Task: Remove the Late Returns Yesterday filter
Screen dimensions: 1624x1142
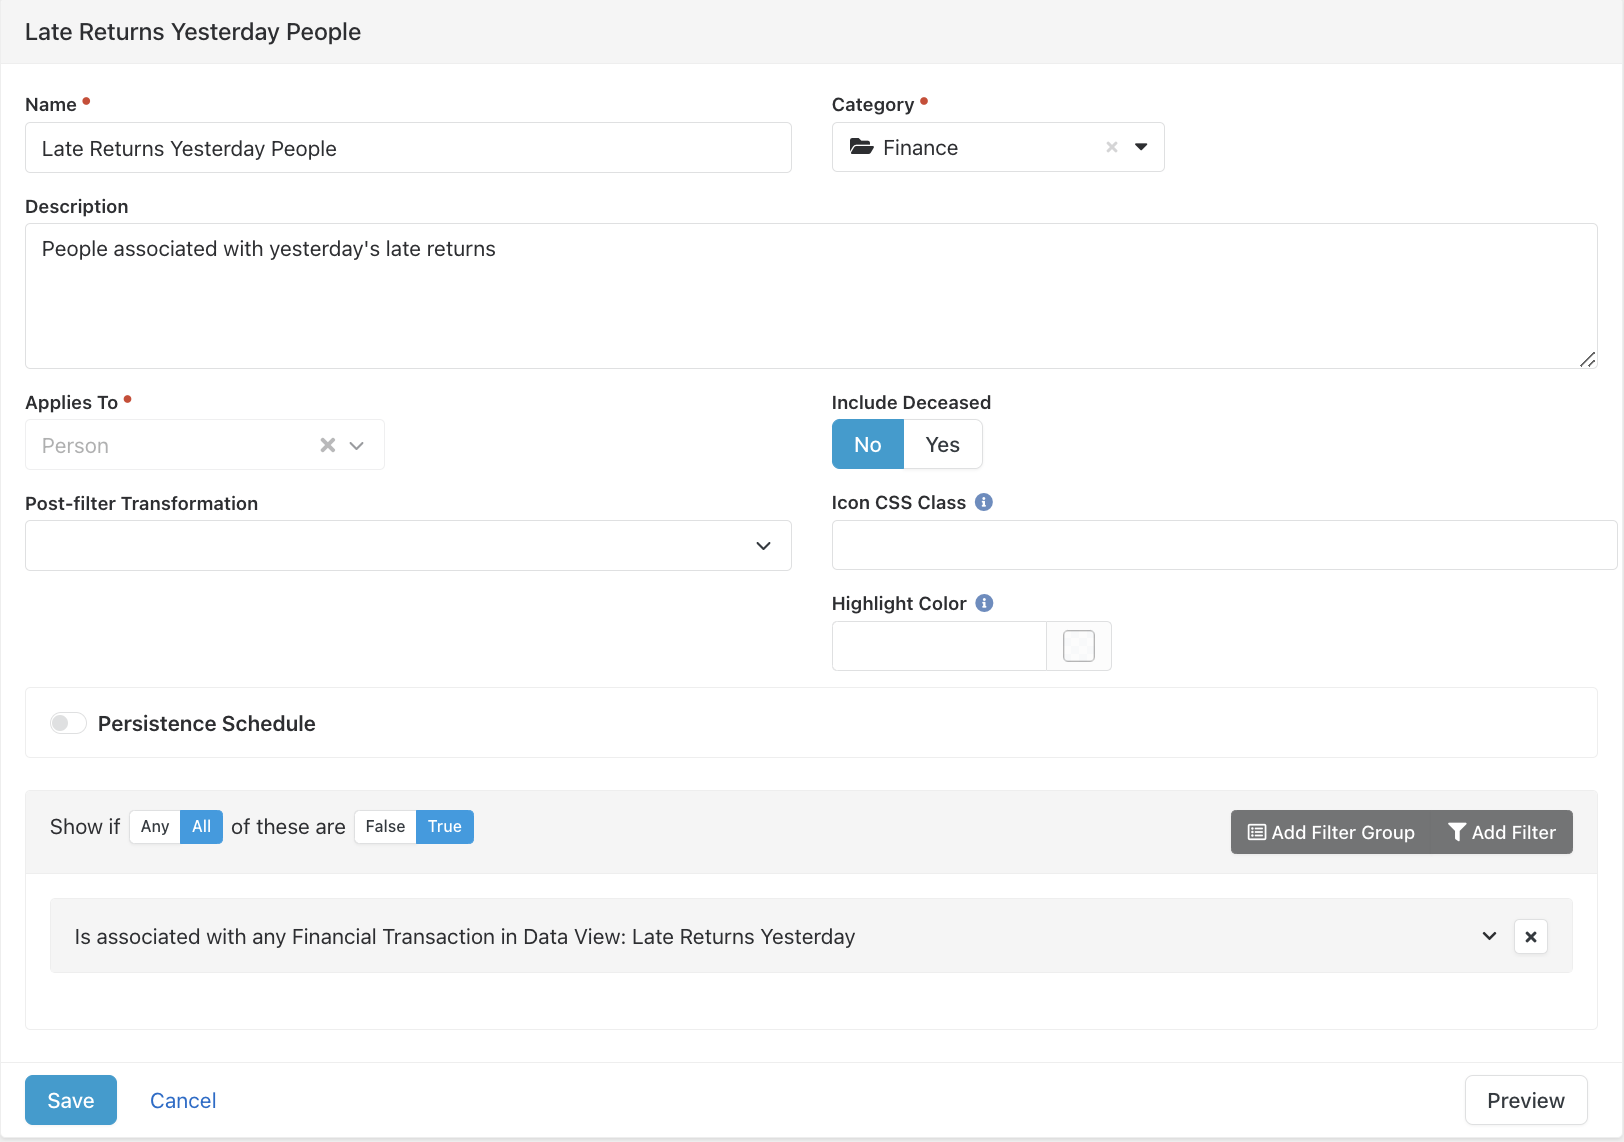Action: coord(1531,937)
